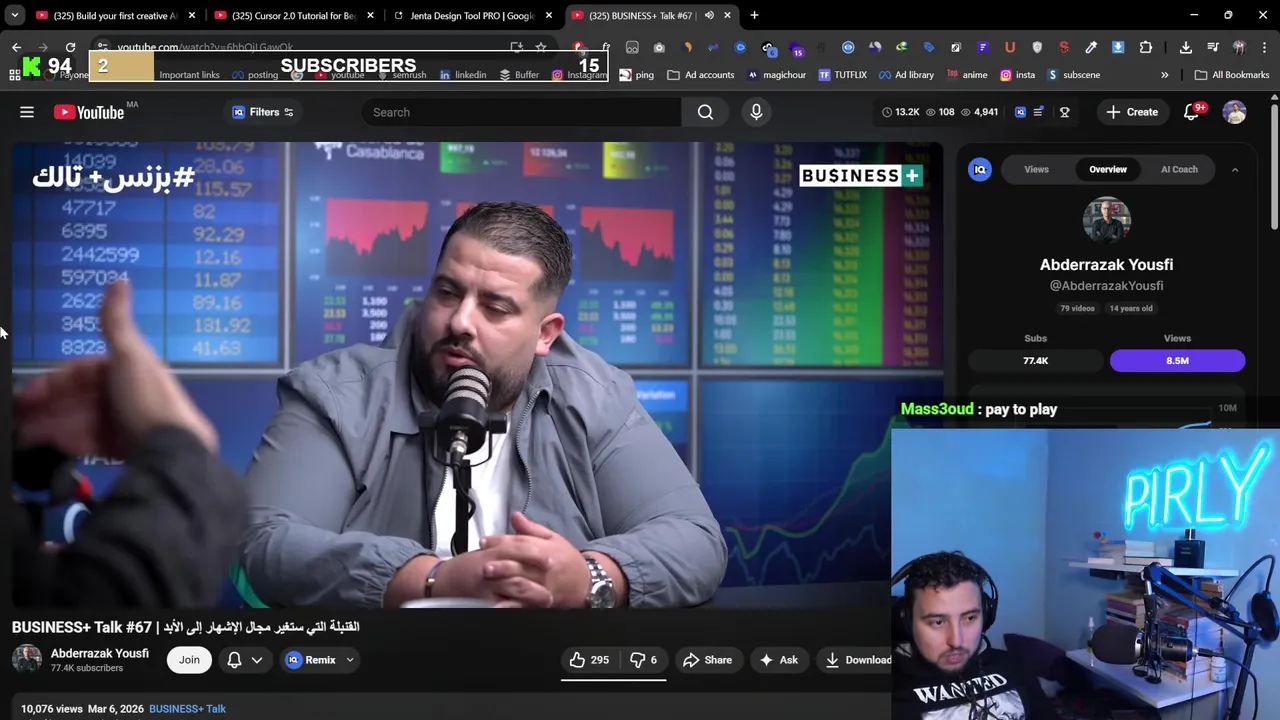Click the eyedropper extension icon
The image size is (1280, 720).
1091,47
